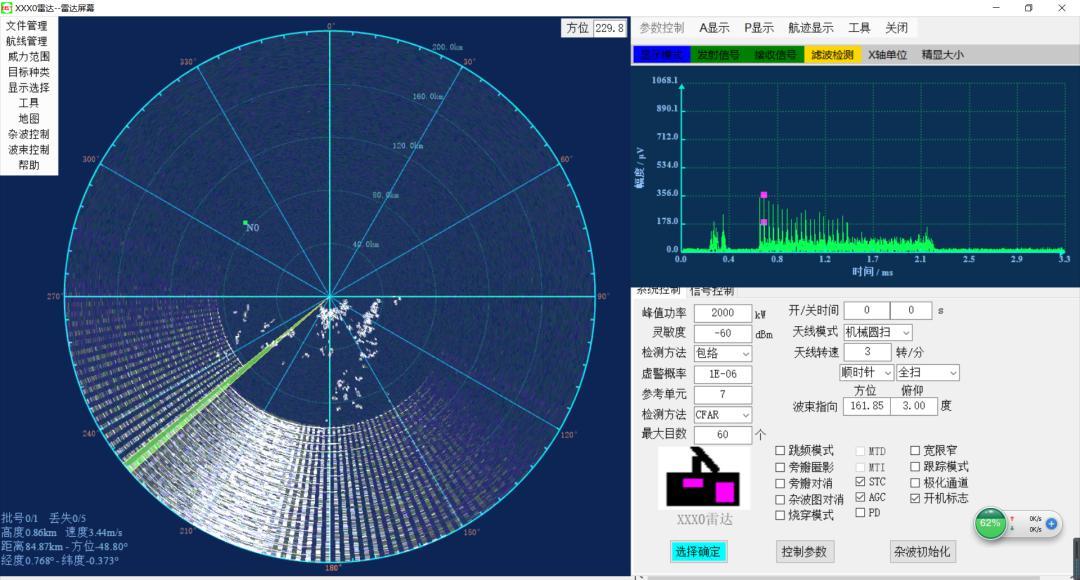1080x580 pixels.
Task: Click the 选择确定 button
Action: coord(699,551)
